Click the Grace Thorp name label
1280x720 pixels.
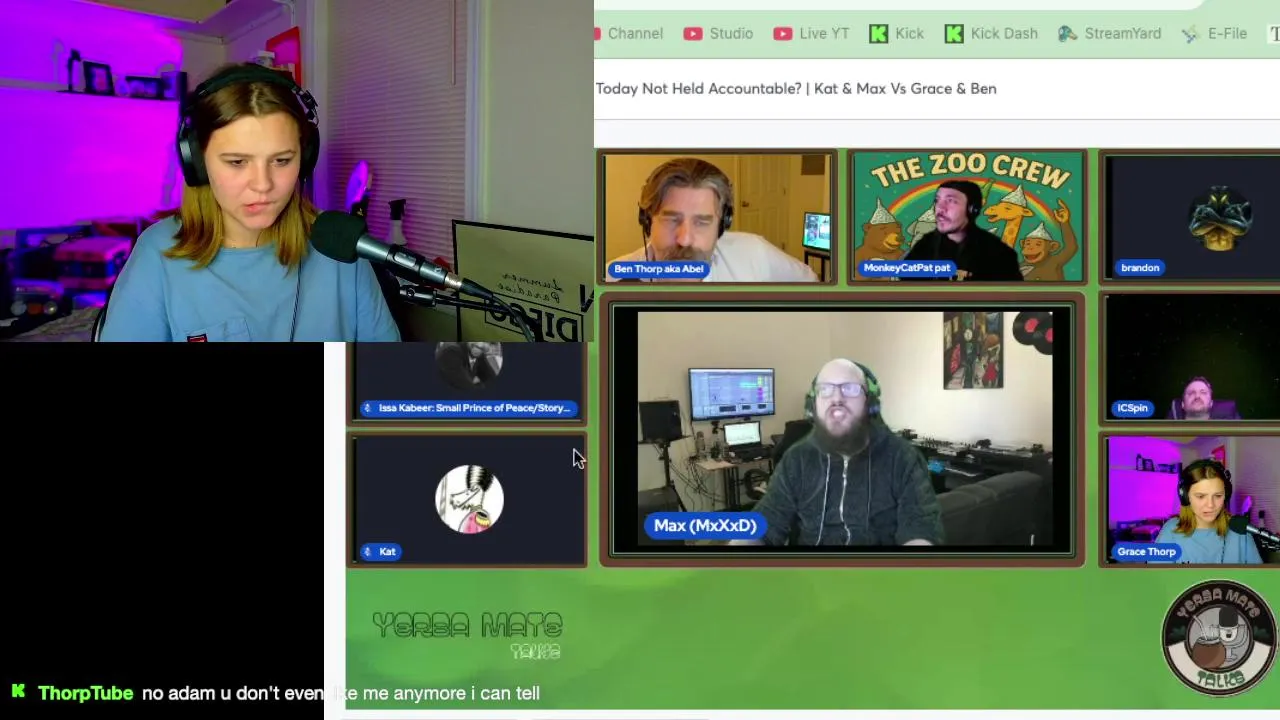[x=1147, y=551]
